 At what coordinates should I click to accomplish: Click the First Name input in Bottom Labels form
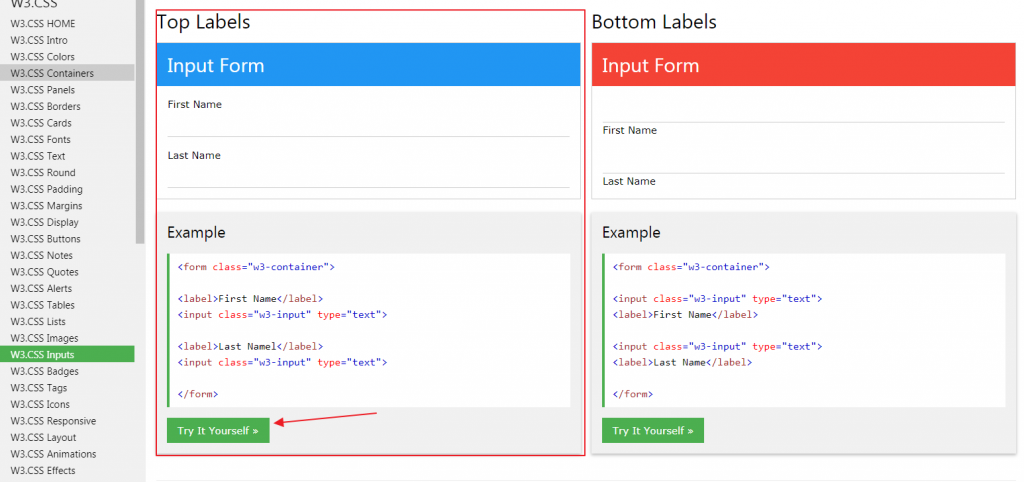803,110
